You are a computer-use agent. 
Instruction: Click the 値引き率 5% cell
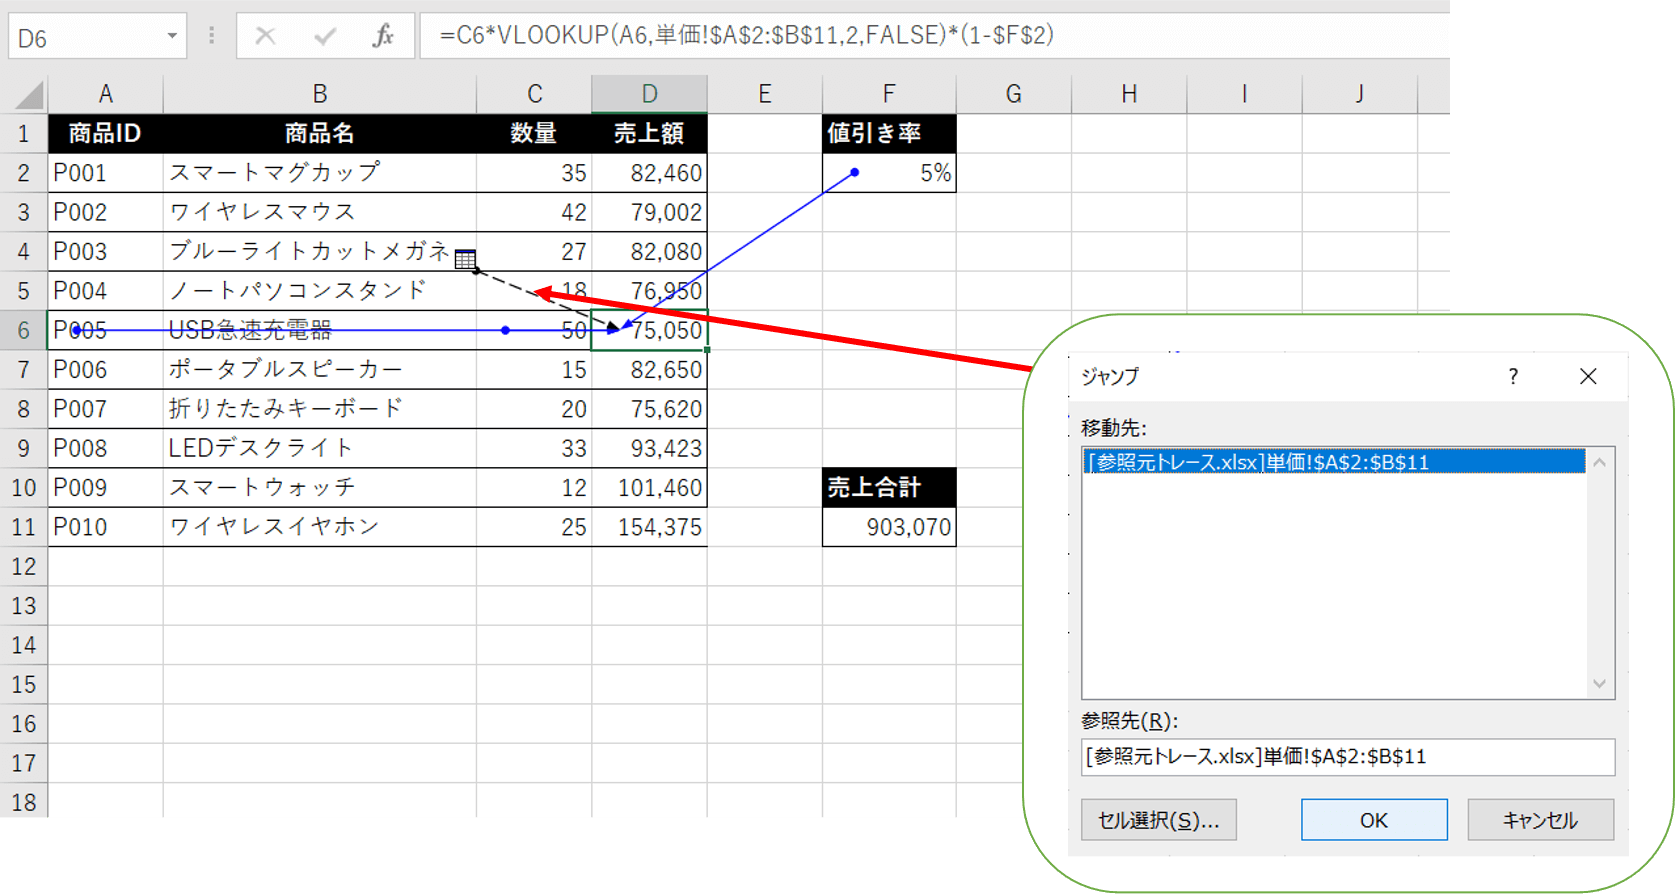(x=888, y=173)
